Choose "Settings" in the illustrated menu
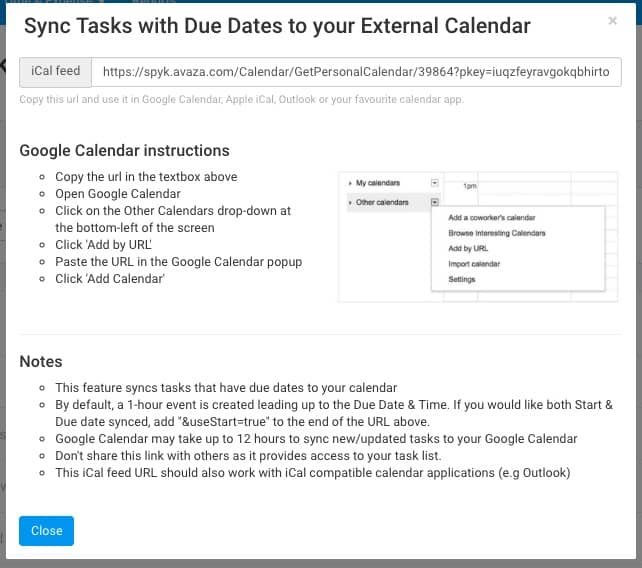This screenshot has height=568, width=642. click(462, 279)
